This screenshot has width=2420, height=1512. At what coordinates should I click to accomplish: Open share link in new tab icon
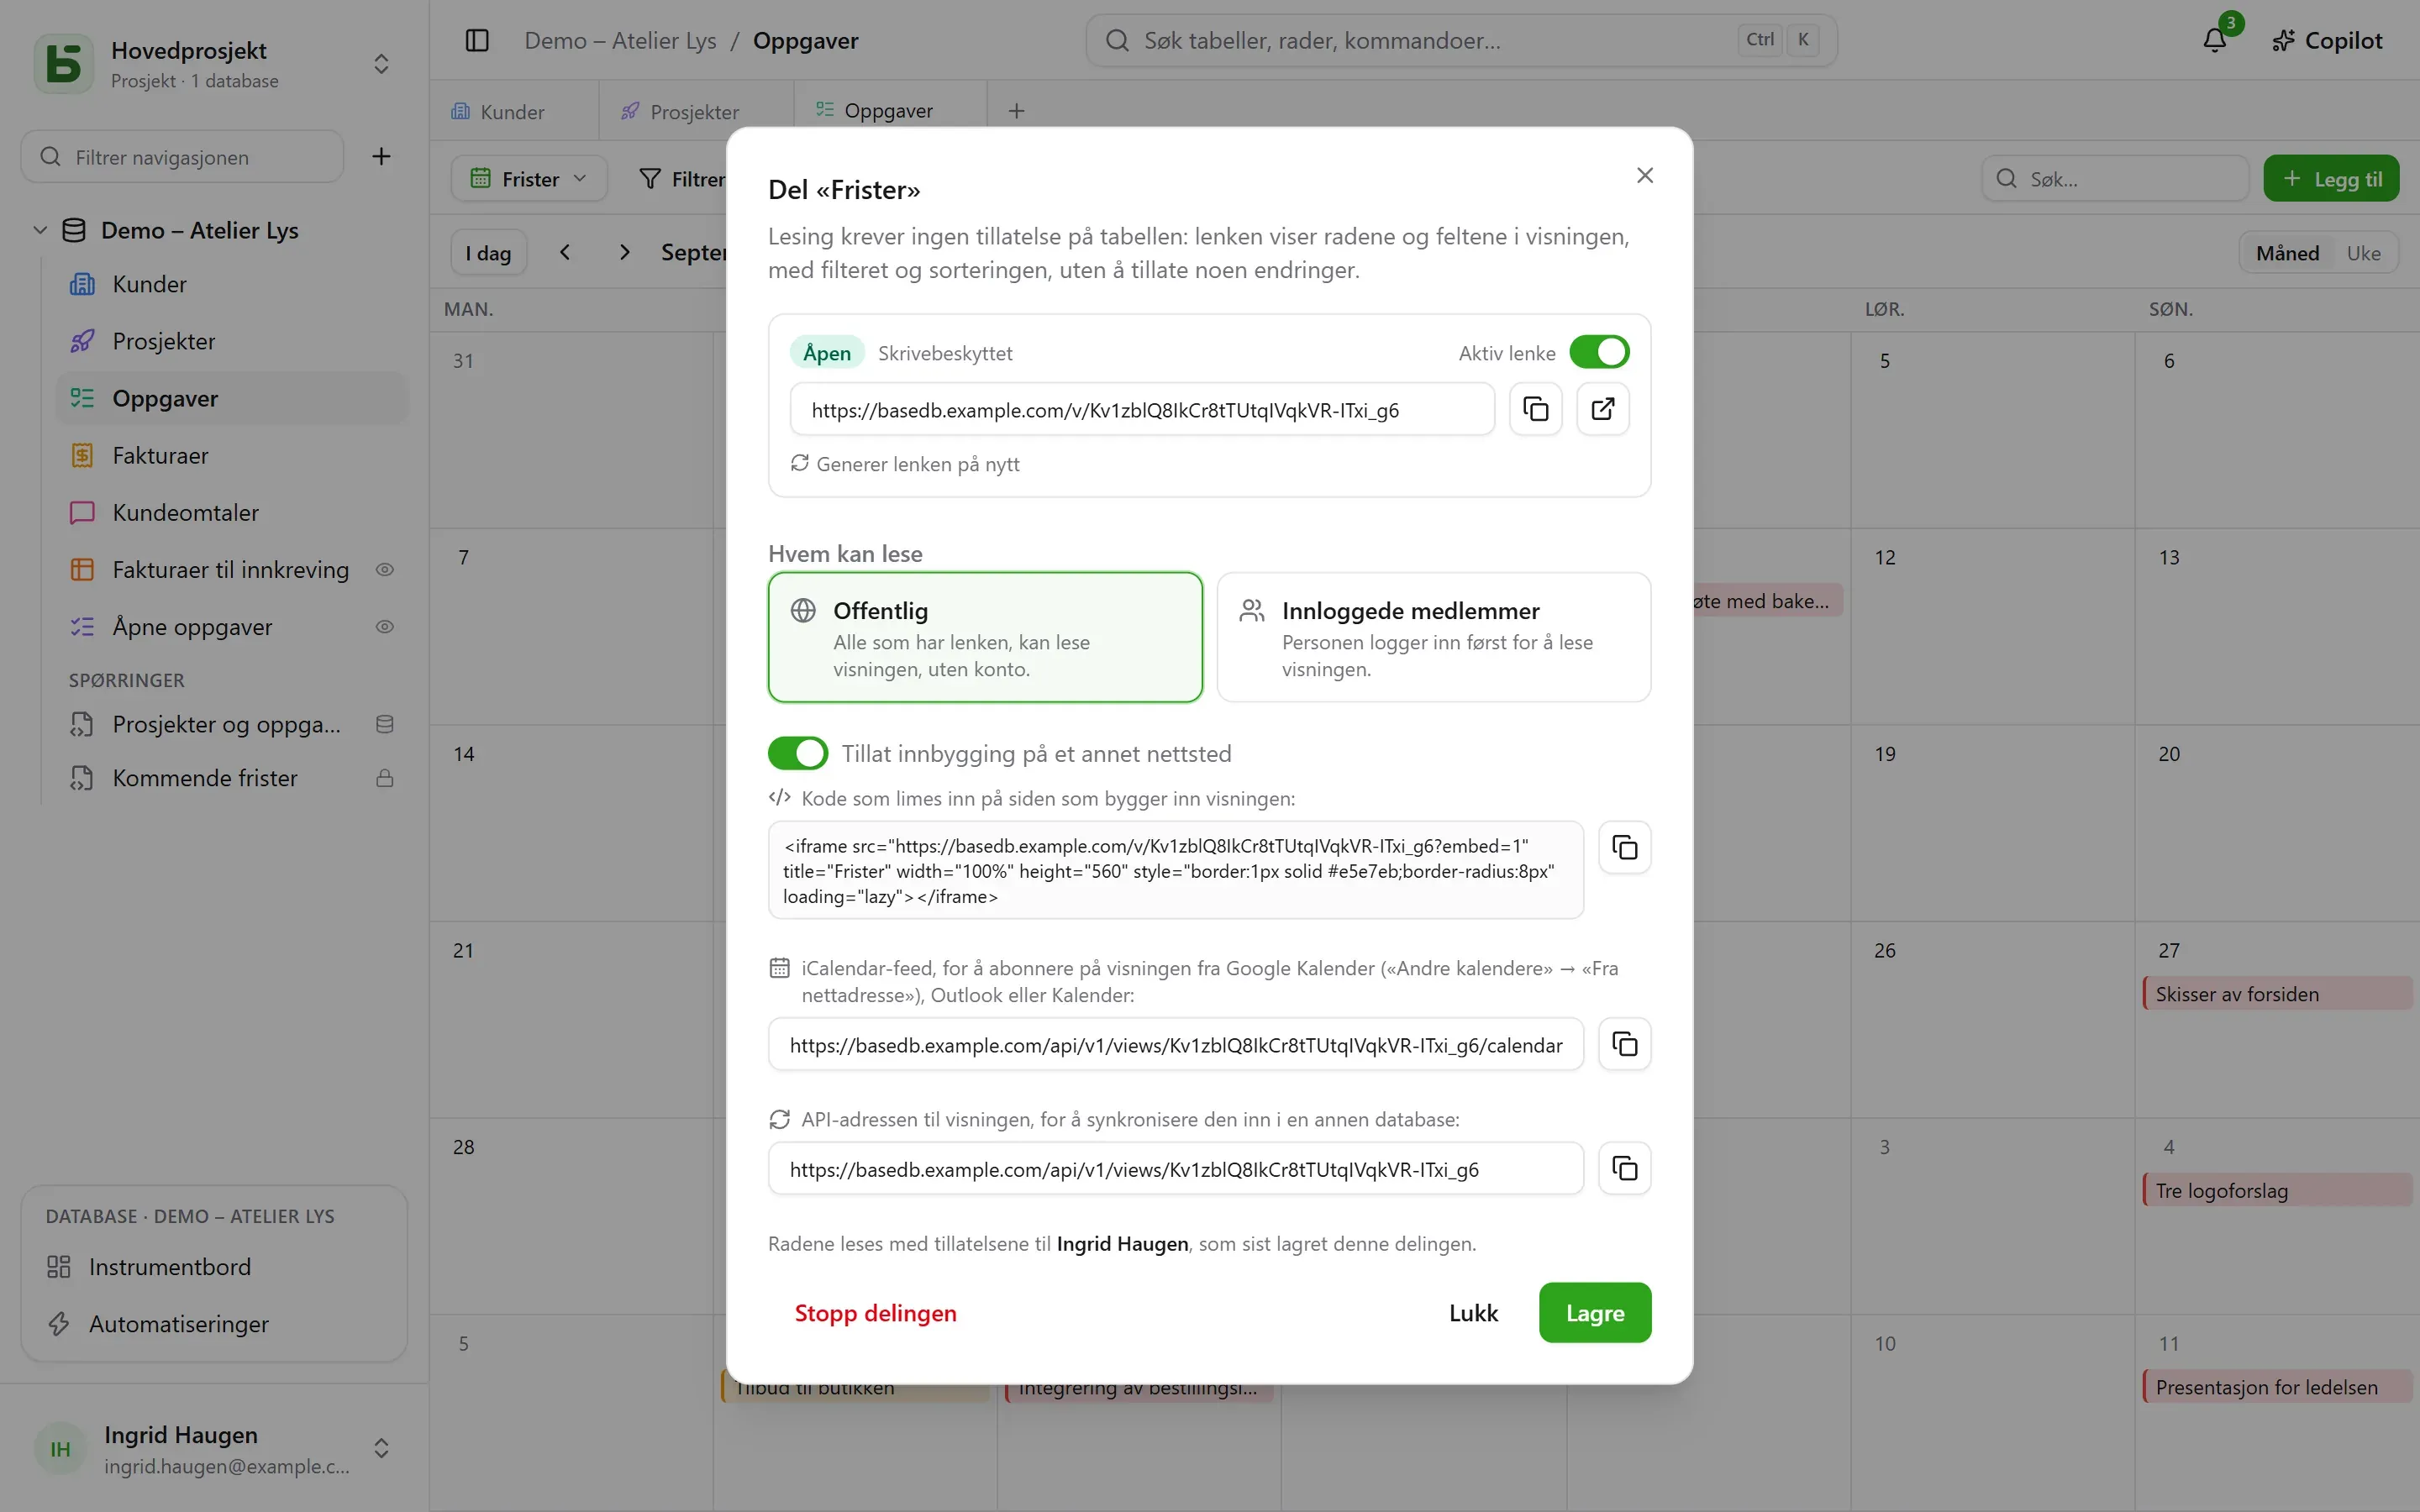(1603, 409)
